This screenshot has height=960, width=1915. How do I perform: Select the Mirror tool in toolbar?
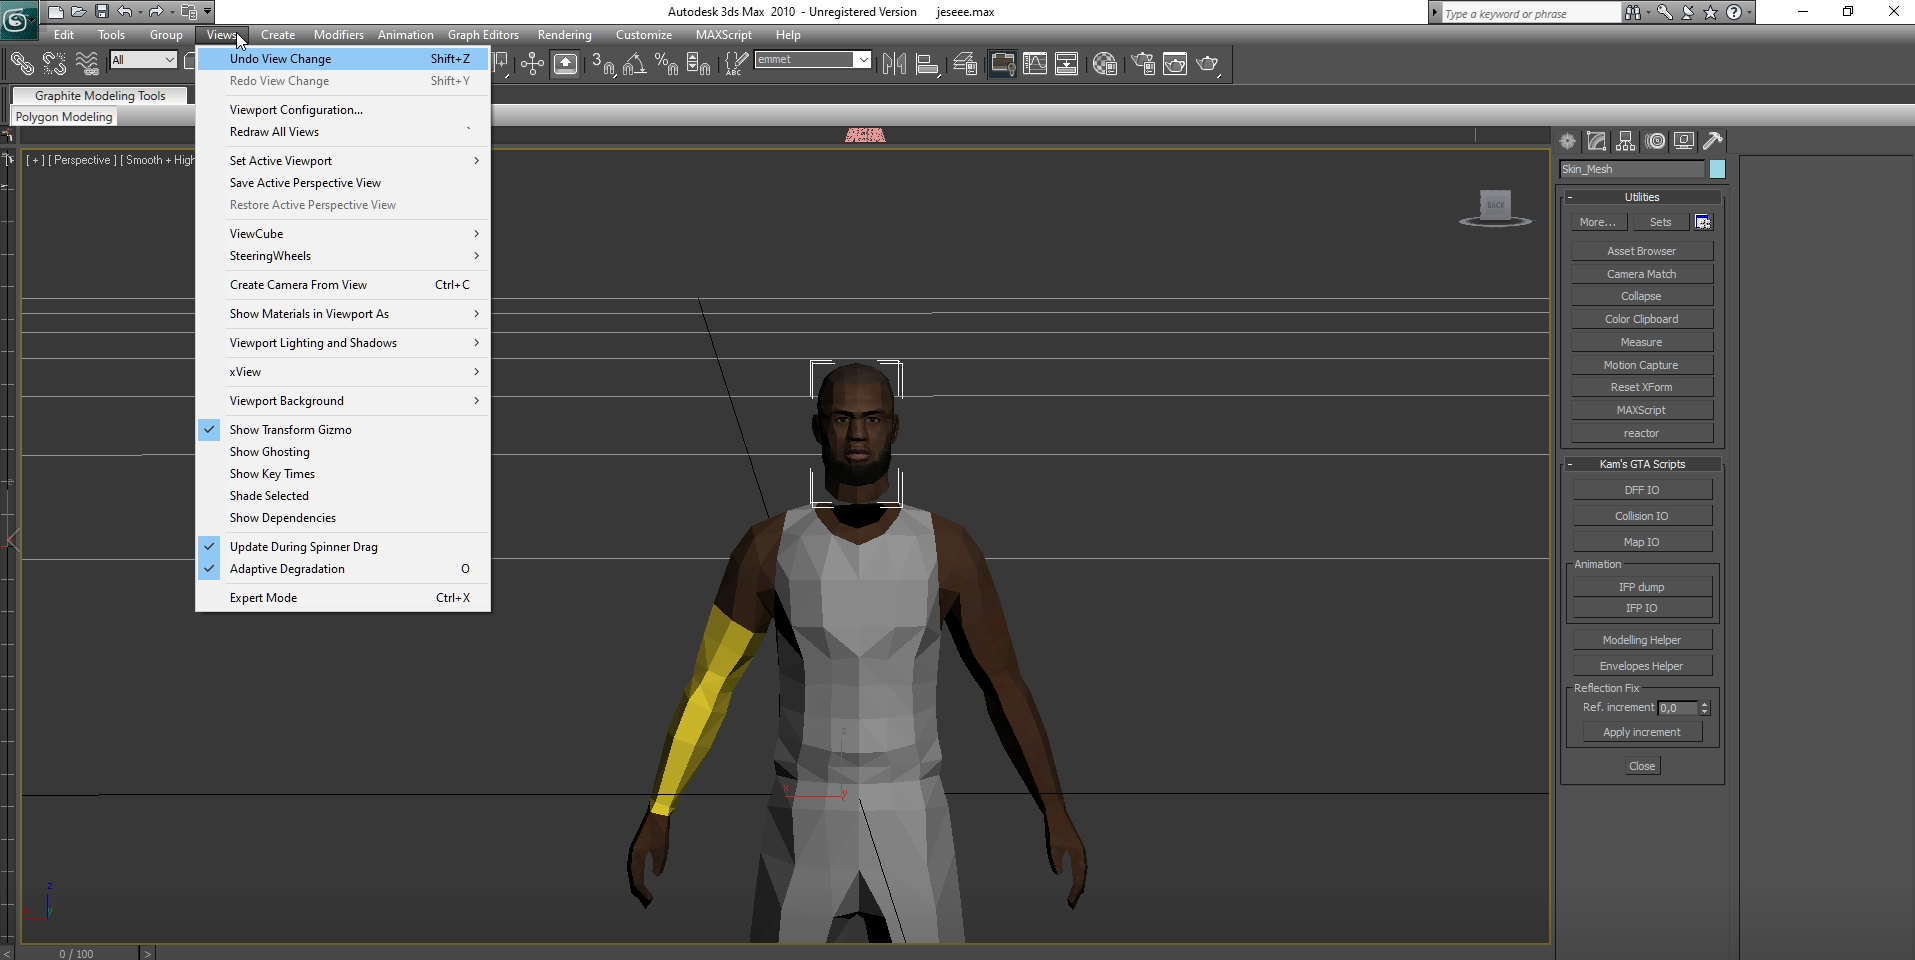click(x=894, y=64)
